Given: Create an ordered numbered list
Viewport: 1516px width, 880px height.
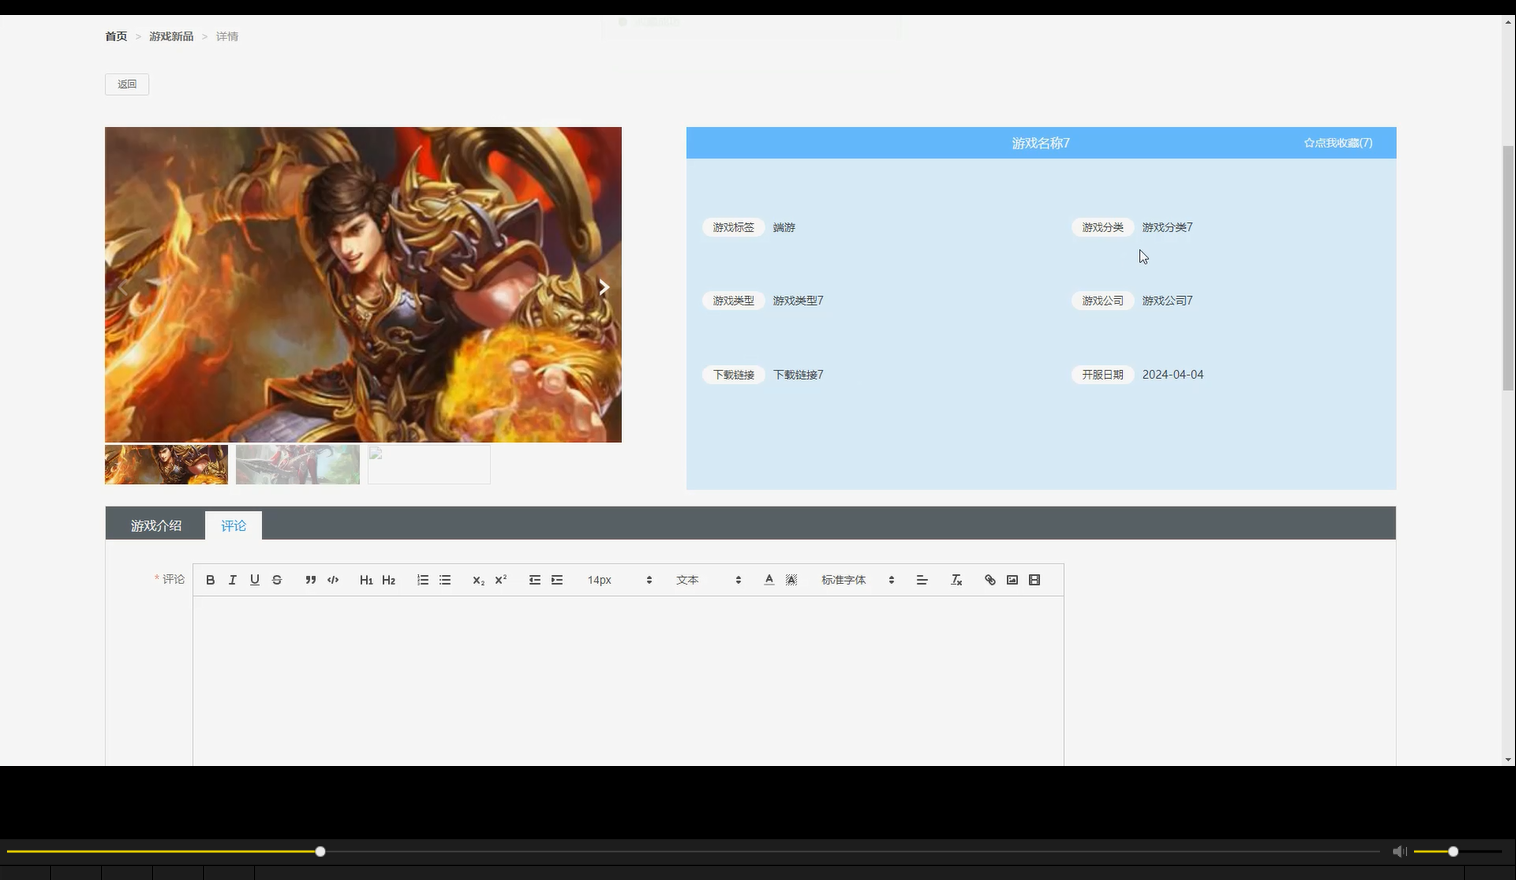Looking at the screenshot, I should click(x=423, y=580).
